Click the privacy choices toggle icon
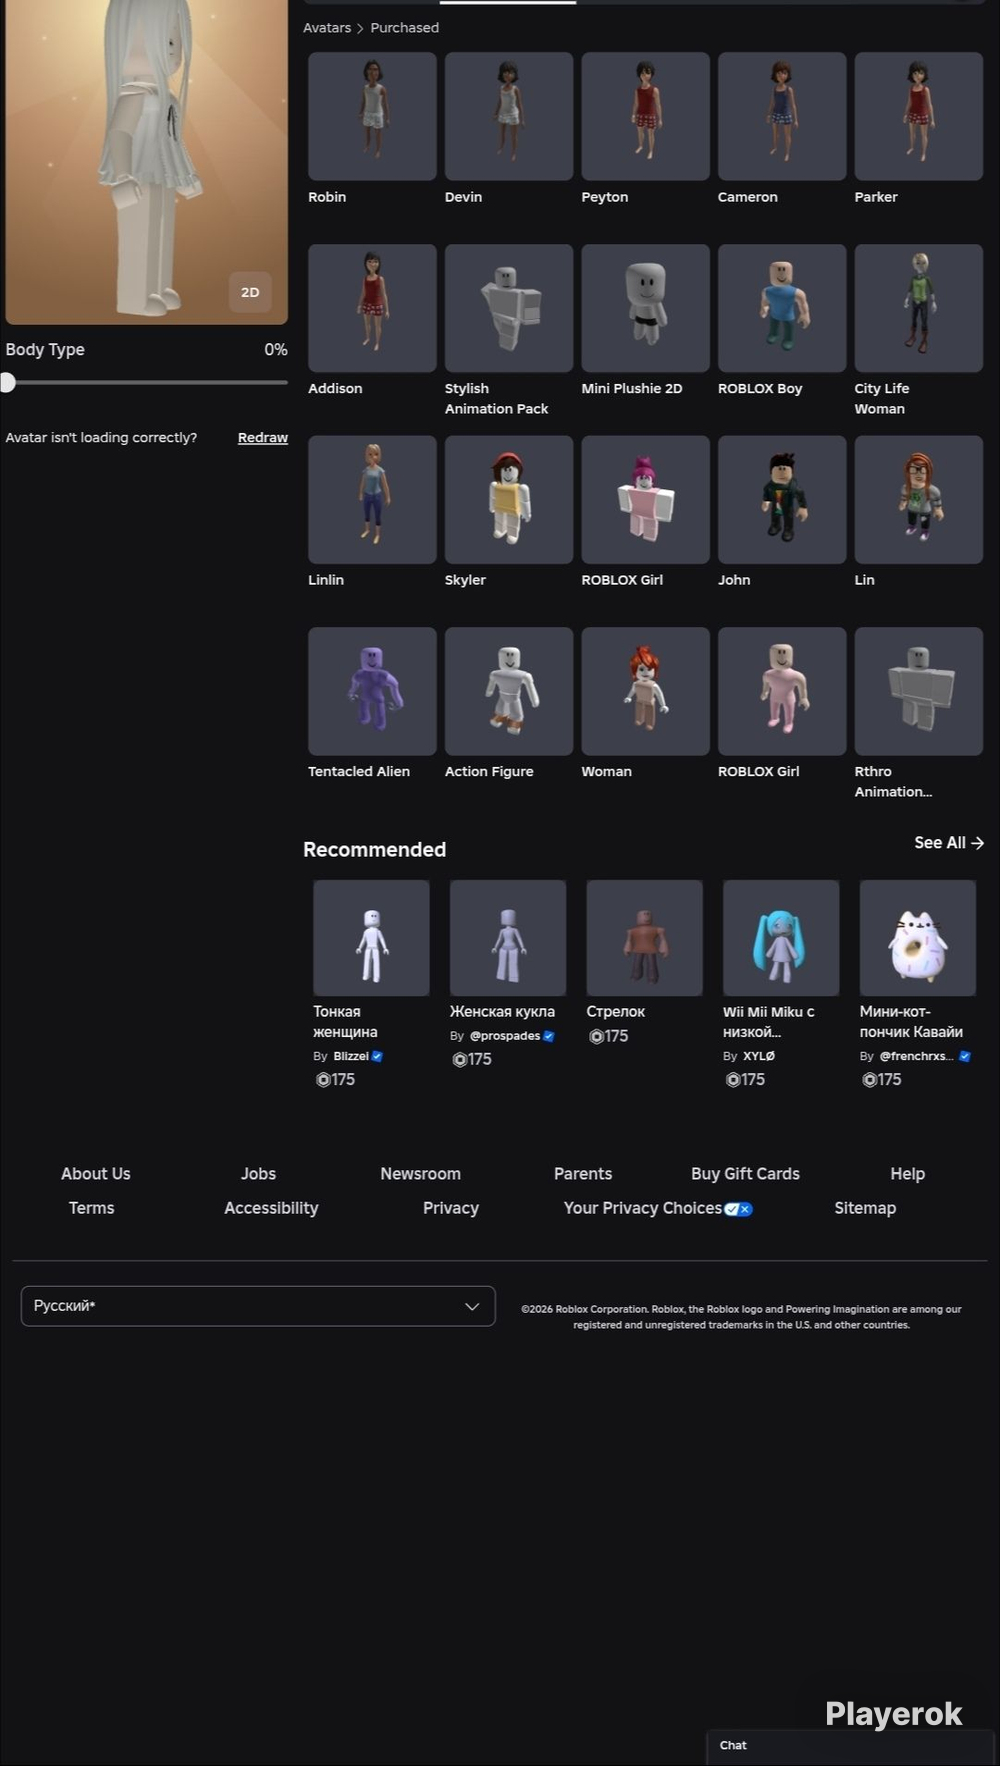This screenshot has width=1000, height=1766. [738, 1209]
